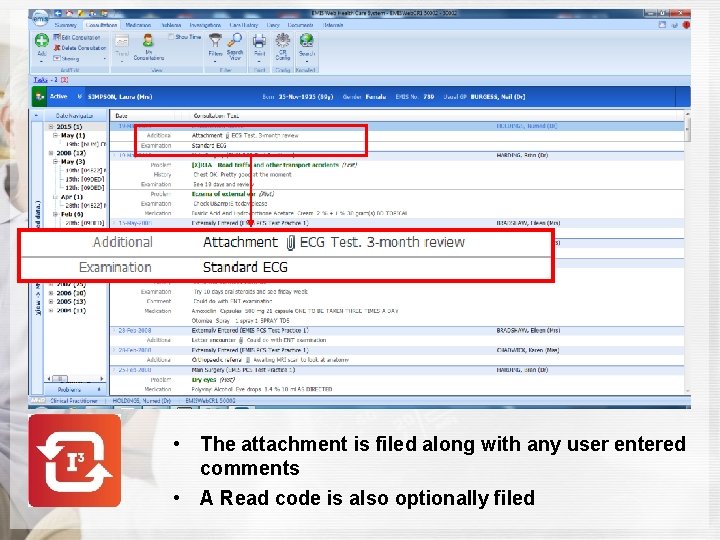Click the Search View magnifier icon
The width and height of the screenshot is (720, 540).
click(x=235, y=39)
